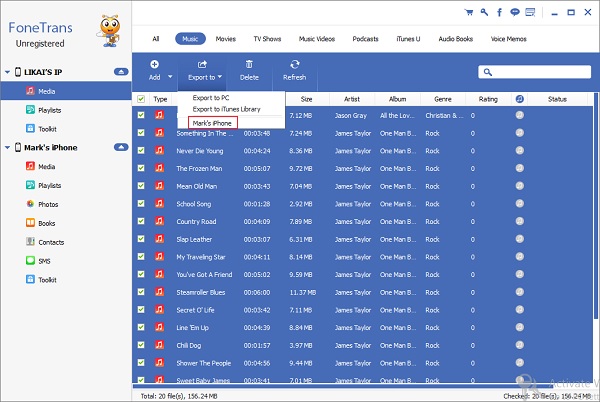This screenshot has width=600, height=402.
Task: Click the Facebook icon in title bar
Action: (x=499, y=11)
